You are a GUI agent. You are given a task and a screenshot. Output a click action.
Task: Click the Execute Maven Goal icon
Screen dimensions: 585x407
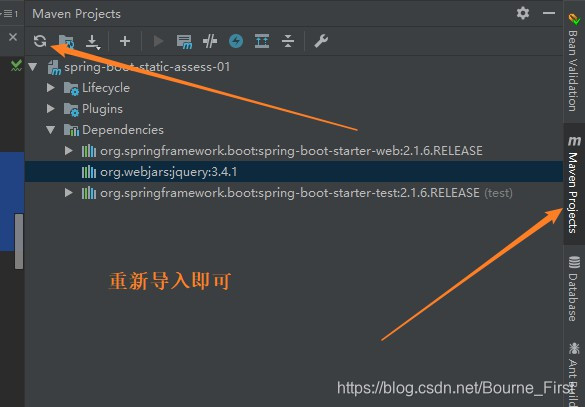coord(184,41)
